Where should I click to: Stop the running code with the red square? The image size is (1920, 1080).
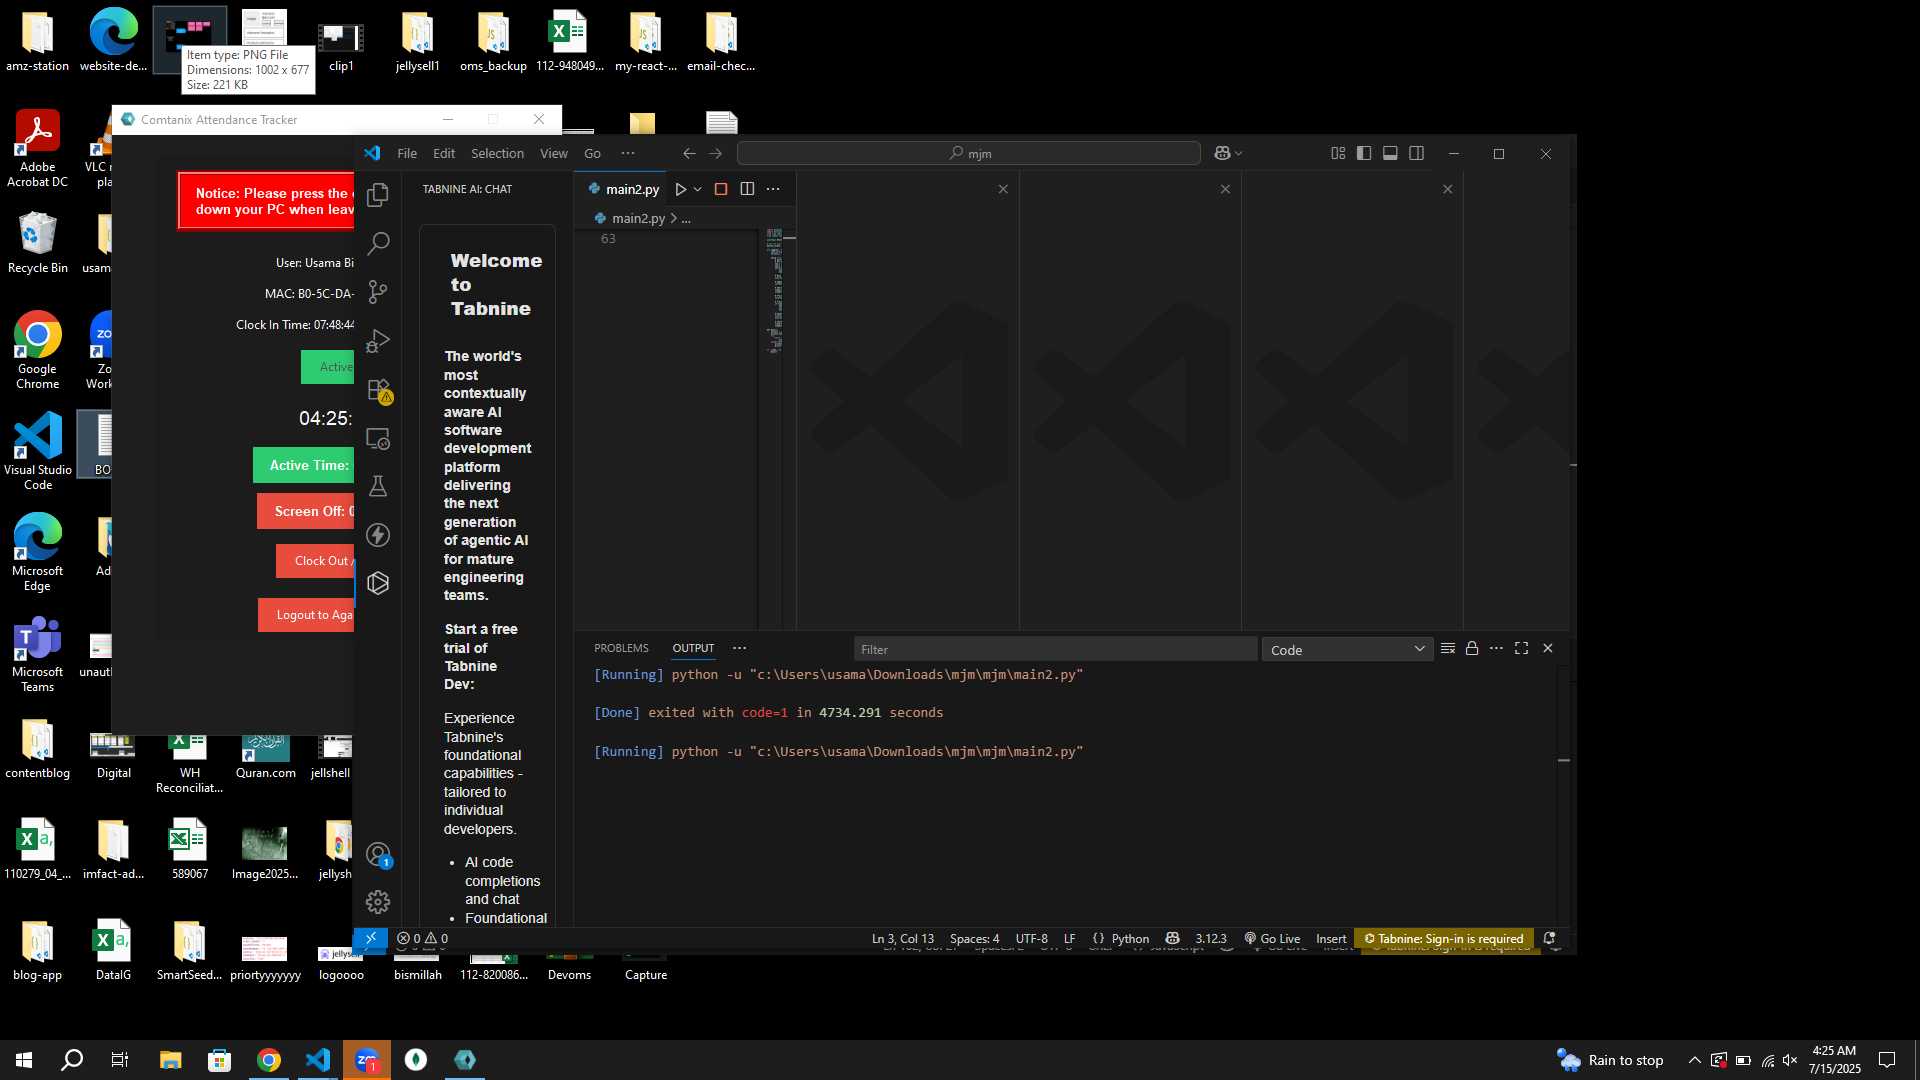pos(720,189)
